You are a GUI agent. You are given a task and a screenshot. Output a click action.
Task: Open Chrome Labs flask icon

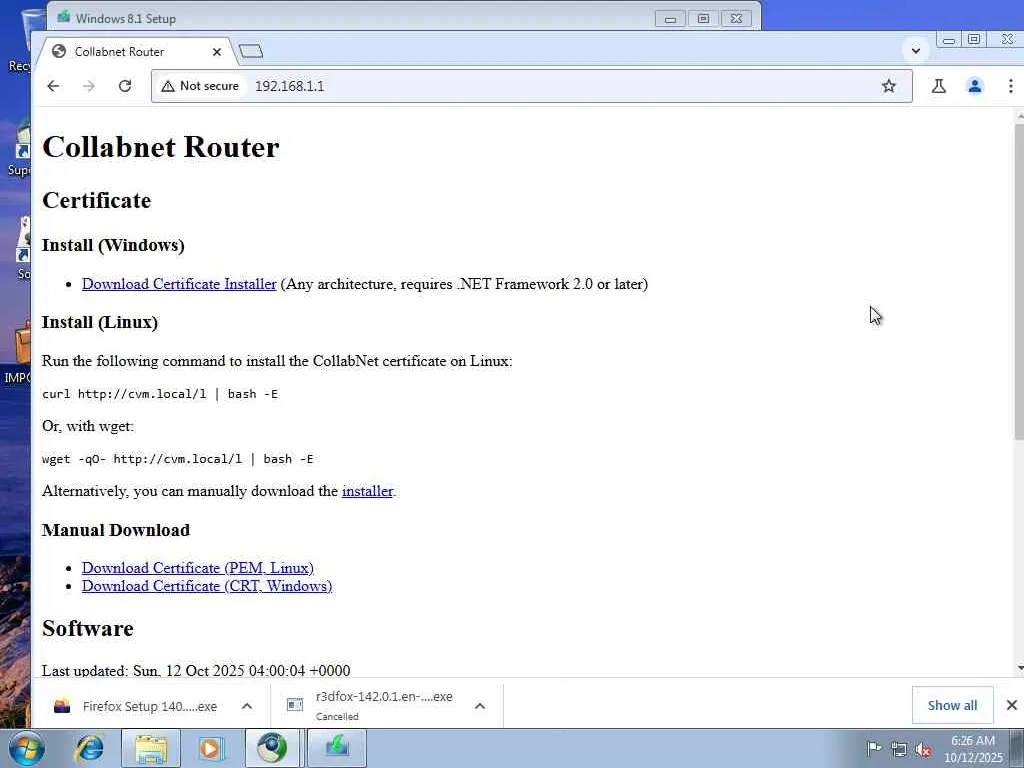click(938, 86)
